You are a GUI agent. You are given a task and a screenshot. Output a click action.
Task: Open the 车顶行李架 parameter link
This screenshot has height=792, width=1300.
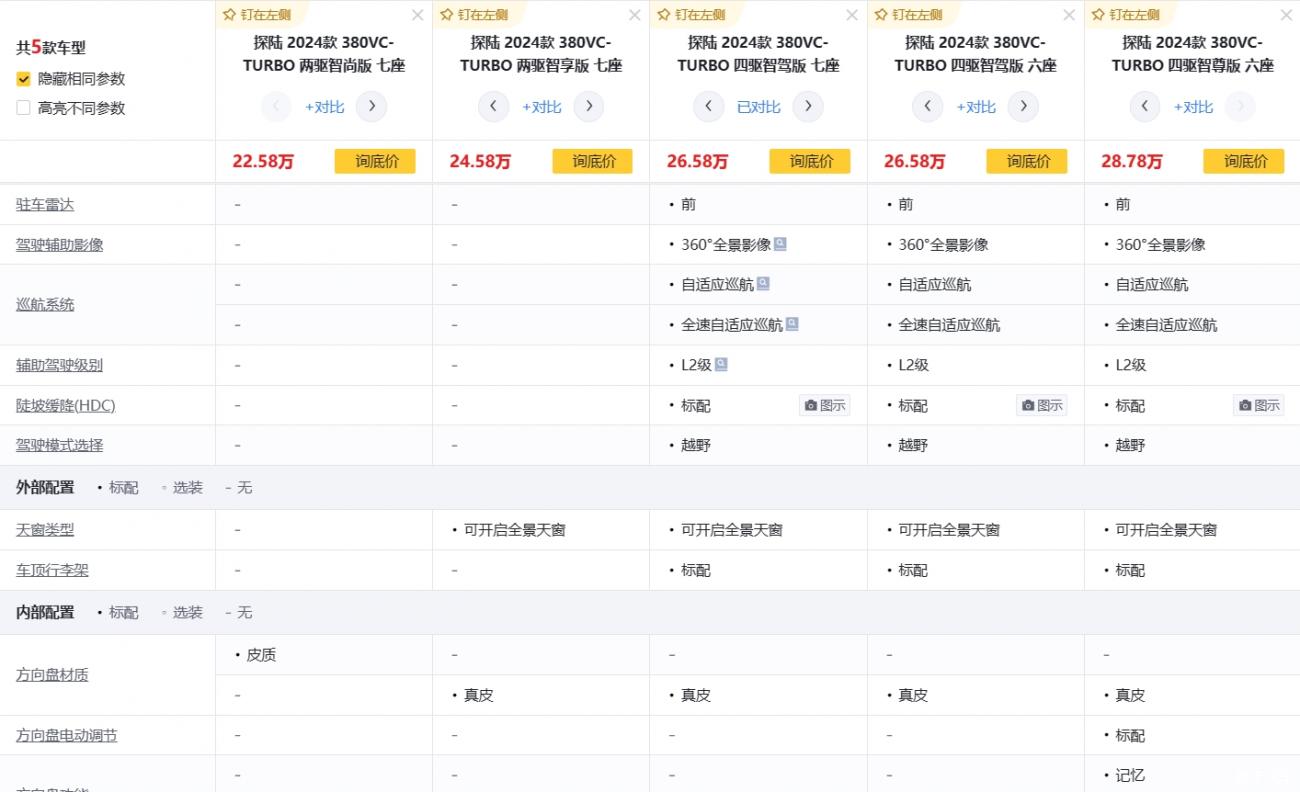(52, 570)
